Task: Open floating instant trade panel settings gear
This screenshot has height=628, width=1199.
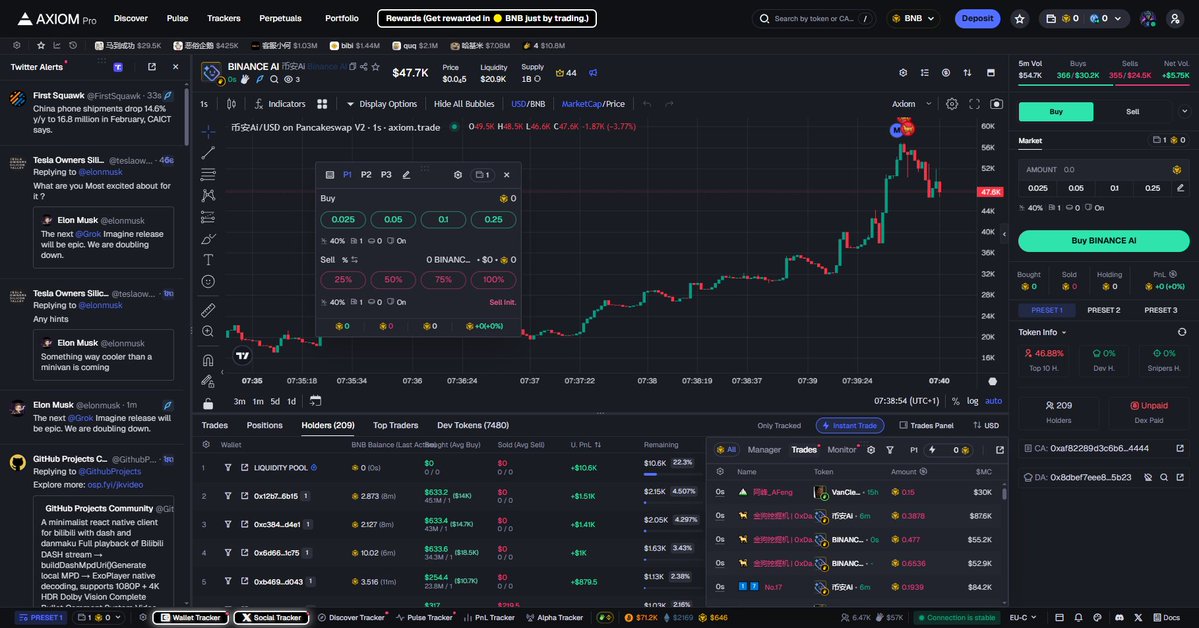Action: pyautogui.click(x=457, y=175)
